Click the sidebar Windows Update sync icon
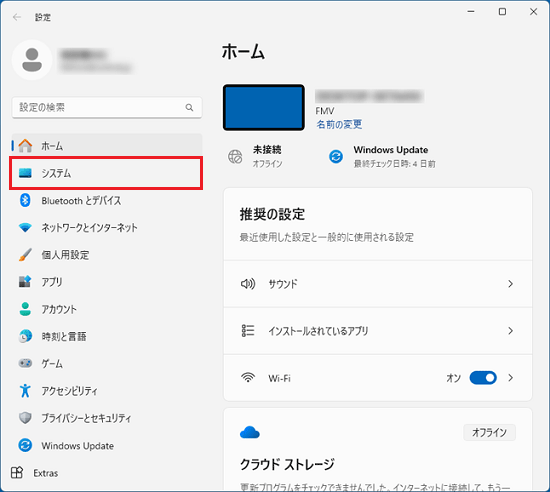The width and height of the screenshot is (550, 492). coord(25,445)
